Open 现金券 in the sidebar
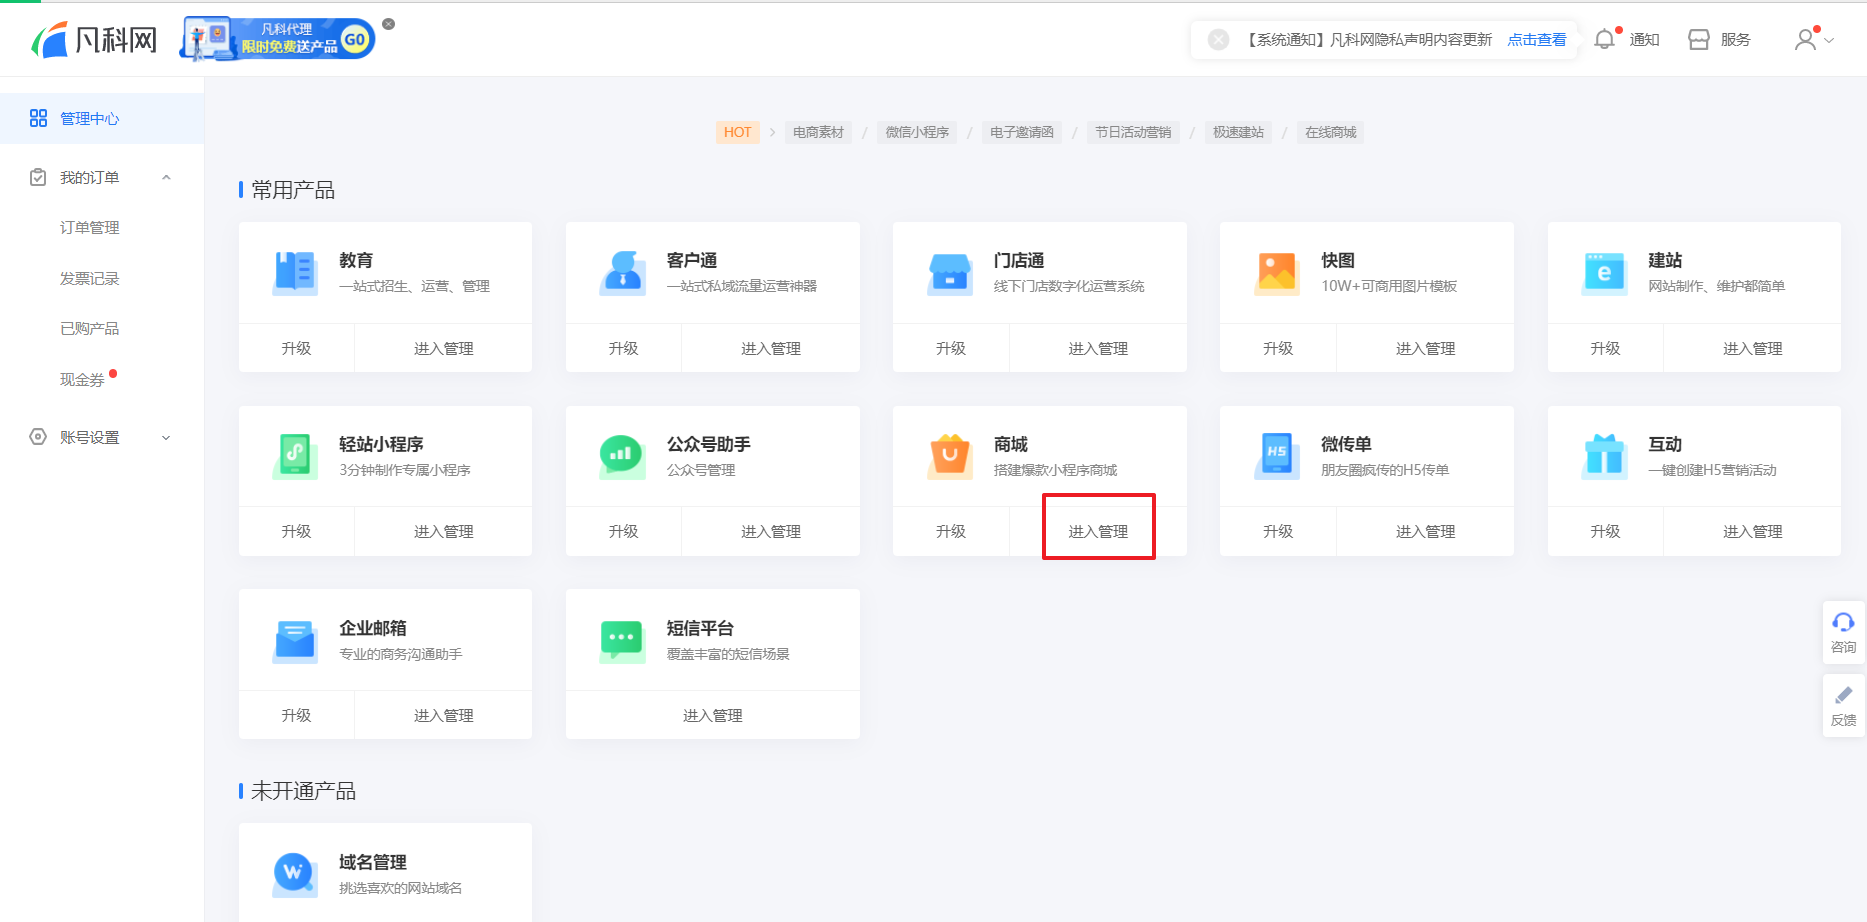This screenshot has width=1867, height=922. (x=82, y=380)
